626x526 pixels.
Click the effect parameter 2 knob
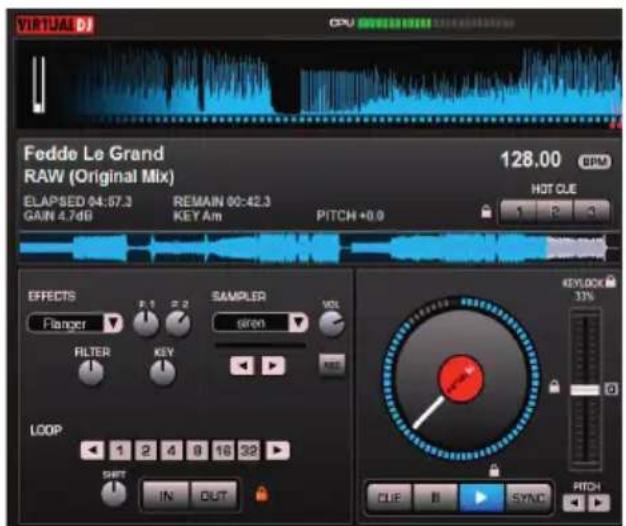(x=178, y=323)
